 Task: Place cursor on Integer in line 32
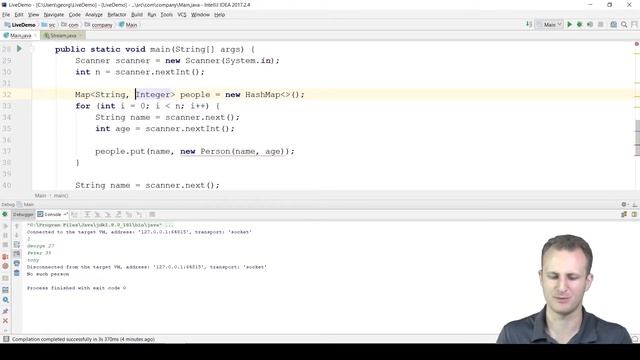pyautogui.click(x=153, y=95)
